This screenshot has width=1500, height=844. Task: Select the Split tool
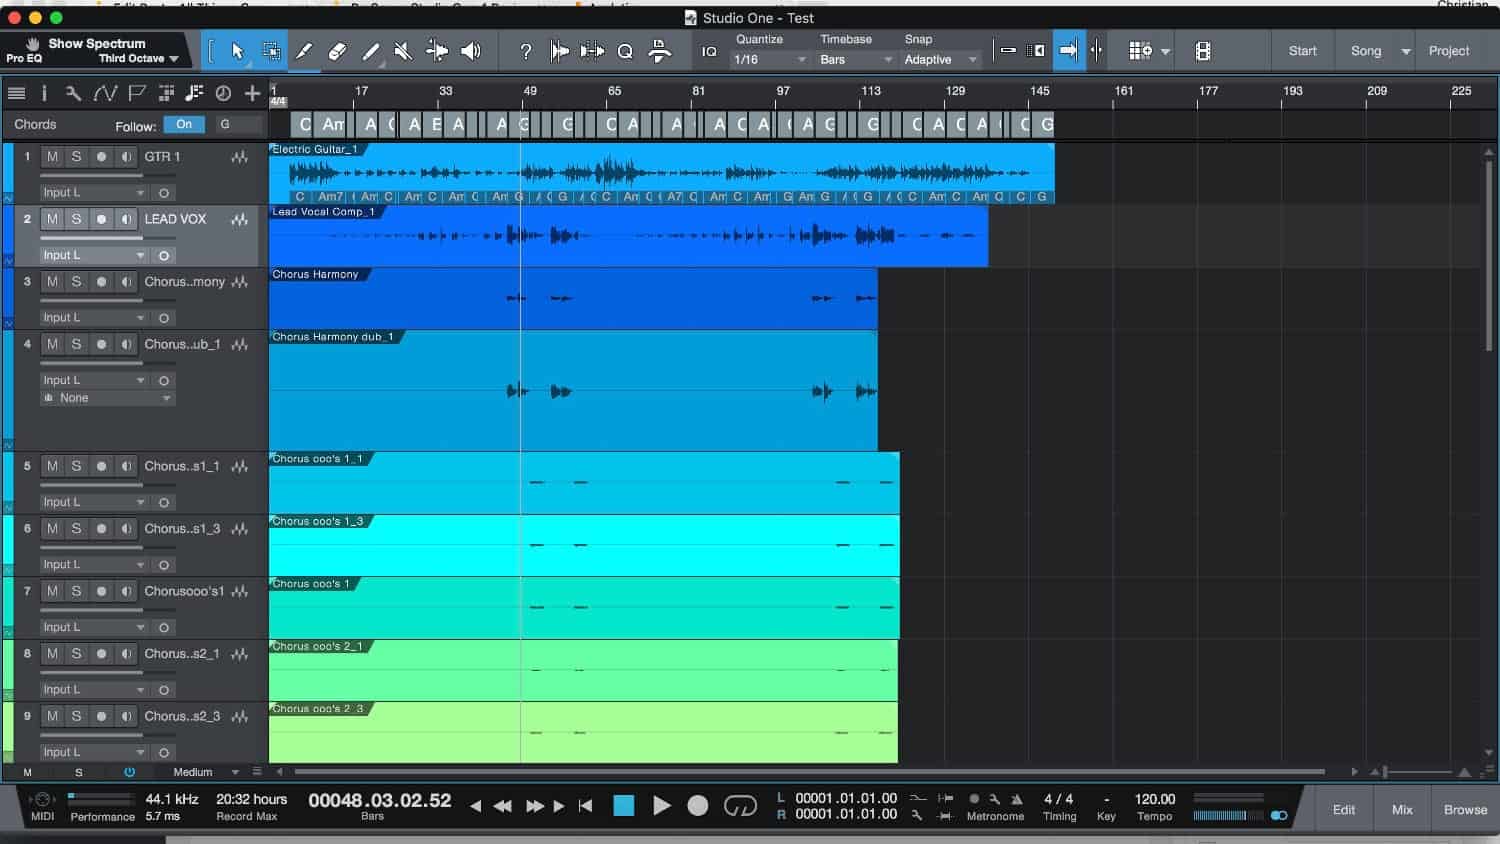304,51
